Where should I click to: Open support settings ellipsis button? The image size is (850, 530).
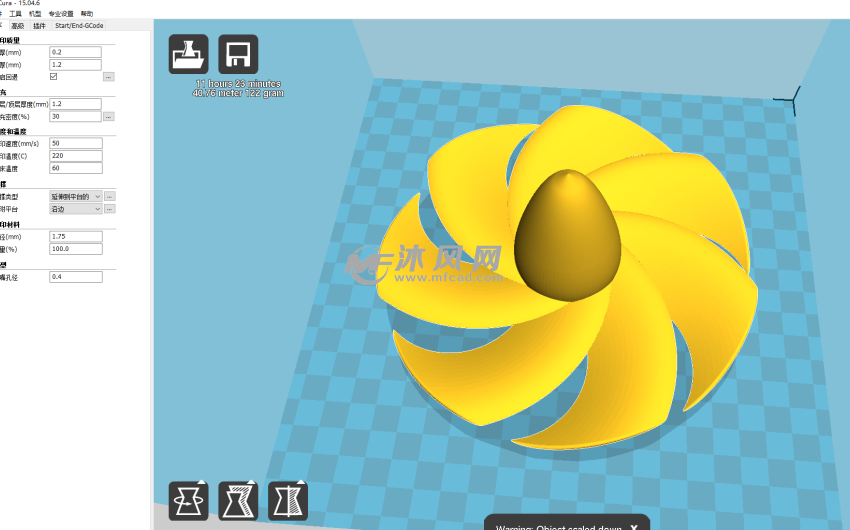[x=110, y=197]
